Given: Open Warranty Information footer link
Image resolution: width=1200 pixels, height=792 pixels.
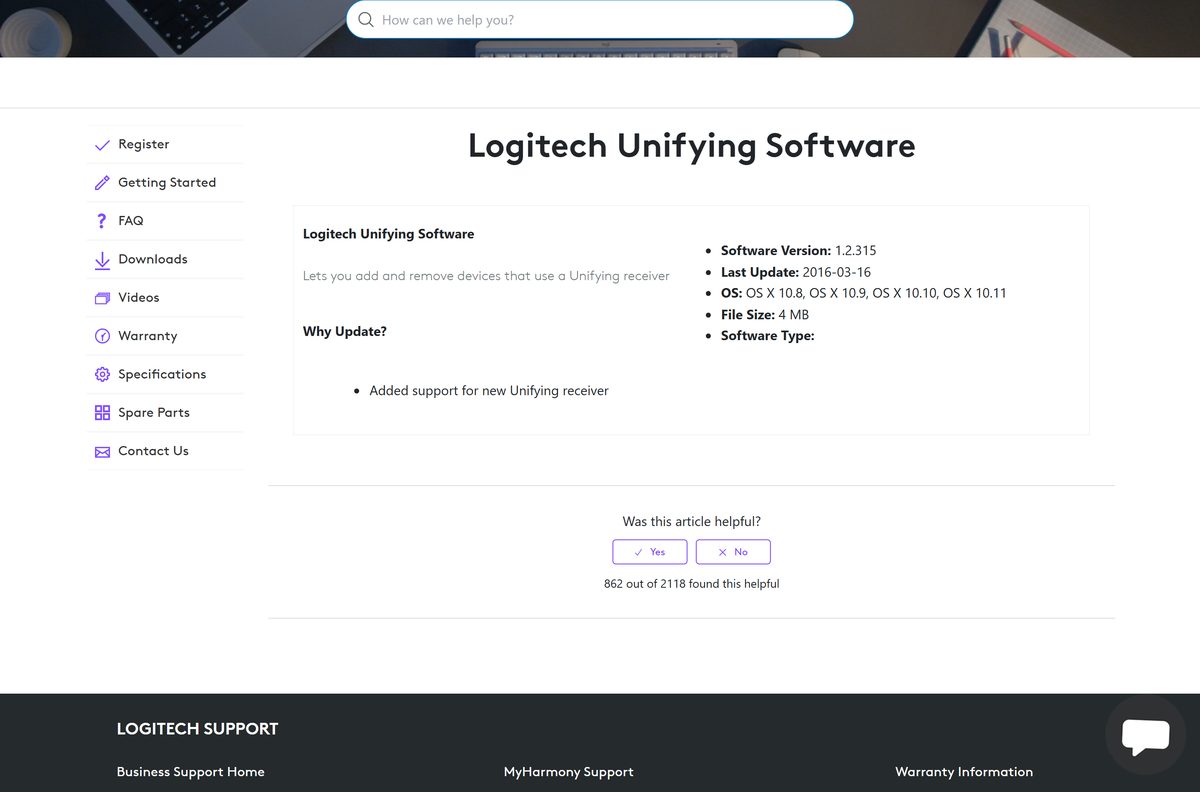Looking at the screenshot, I should (964, 772).
